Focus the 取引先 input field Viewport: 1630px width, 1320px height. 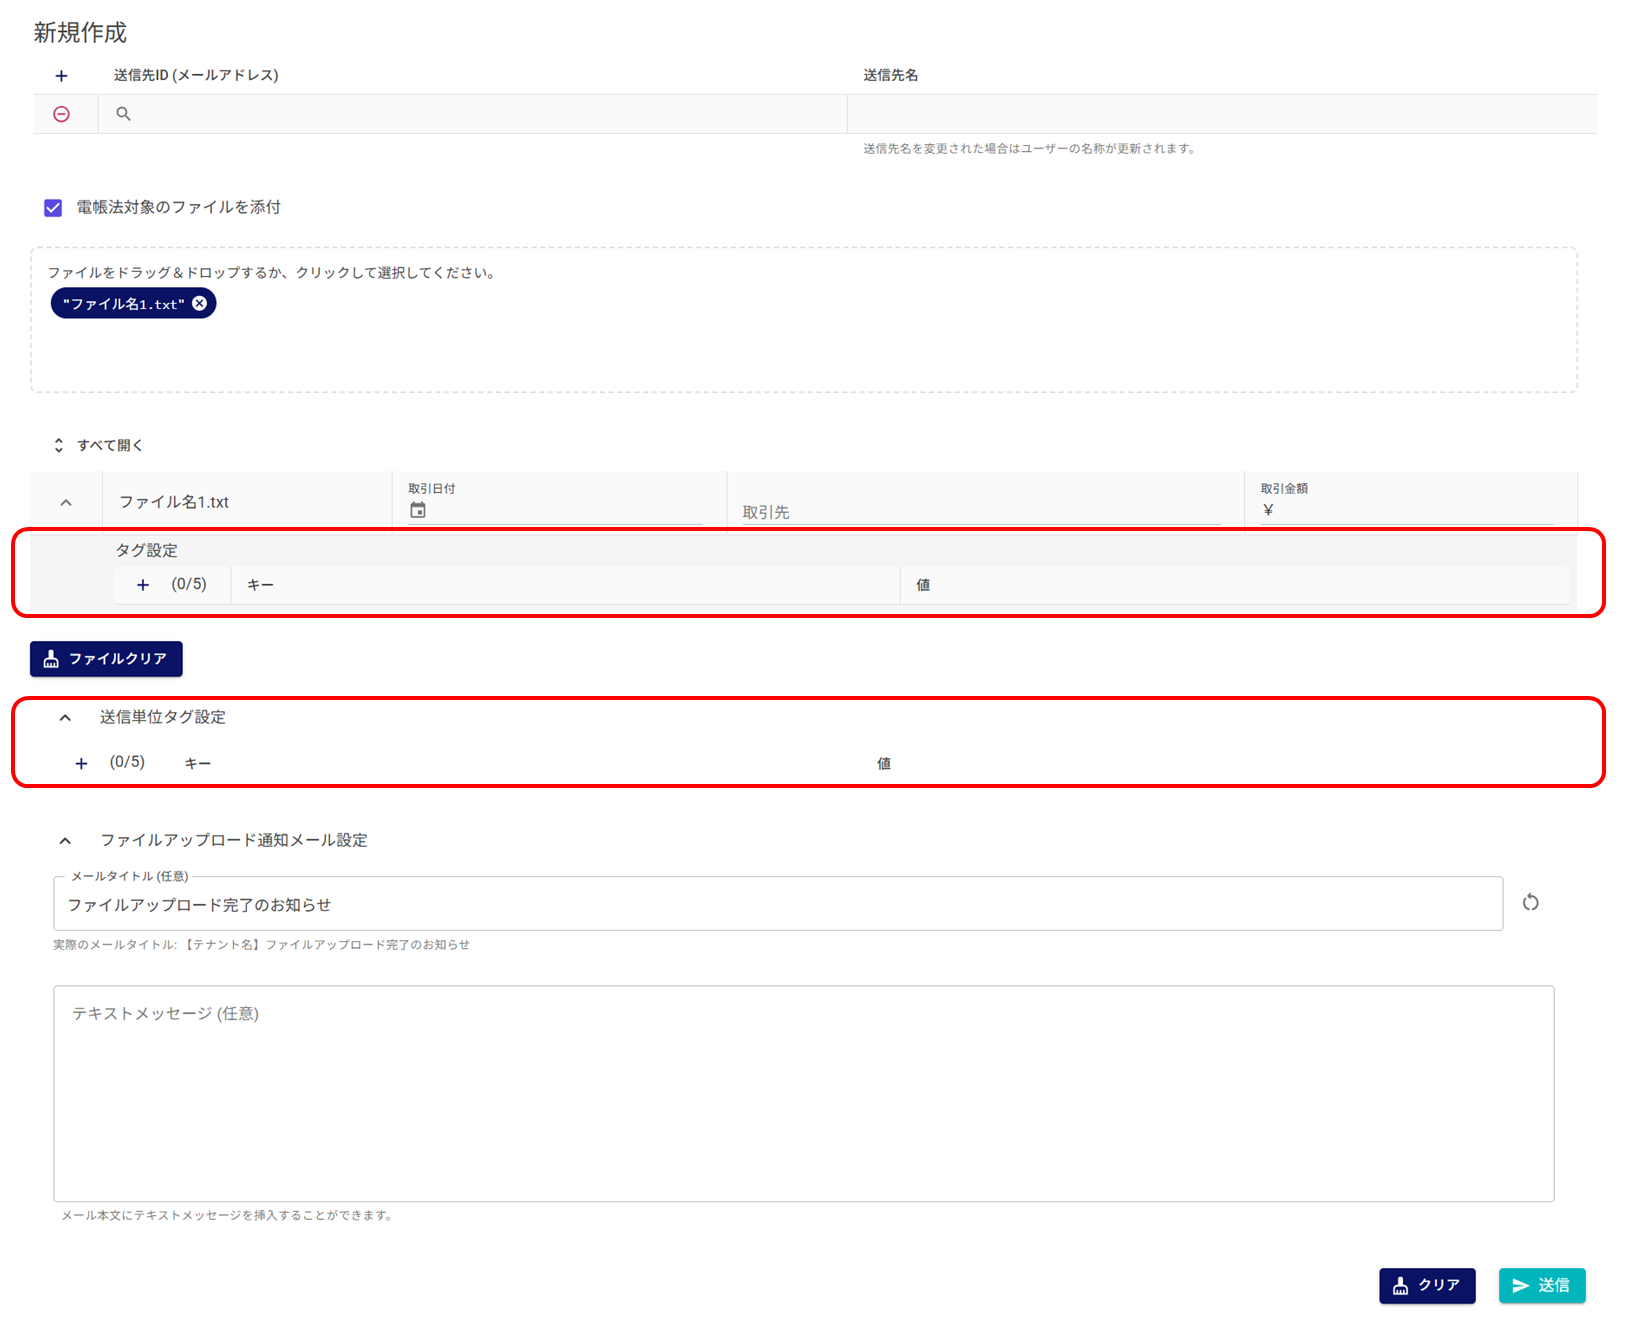pyautogui.click(x=980, y=511)
